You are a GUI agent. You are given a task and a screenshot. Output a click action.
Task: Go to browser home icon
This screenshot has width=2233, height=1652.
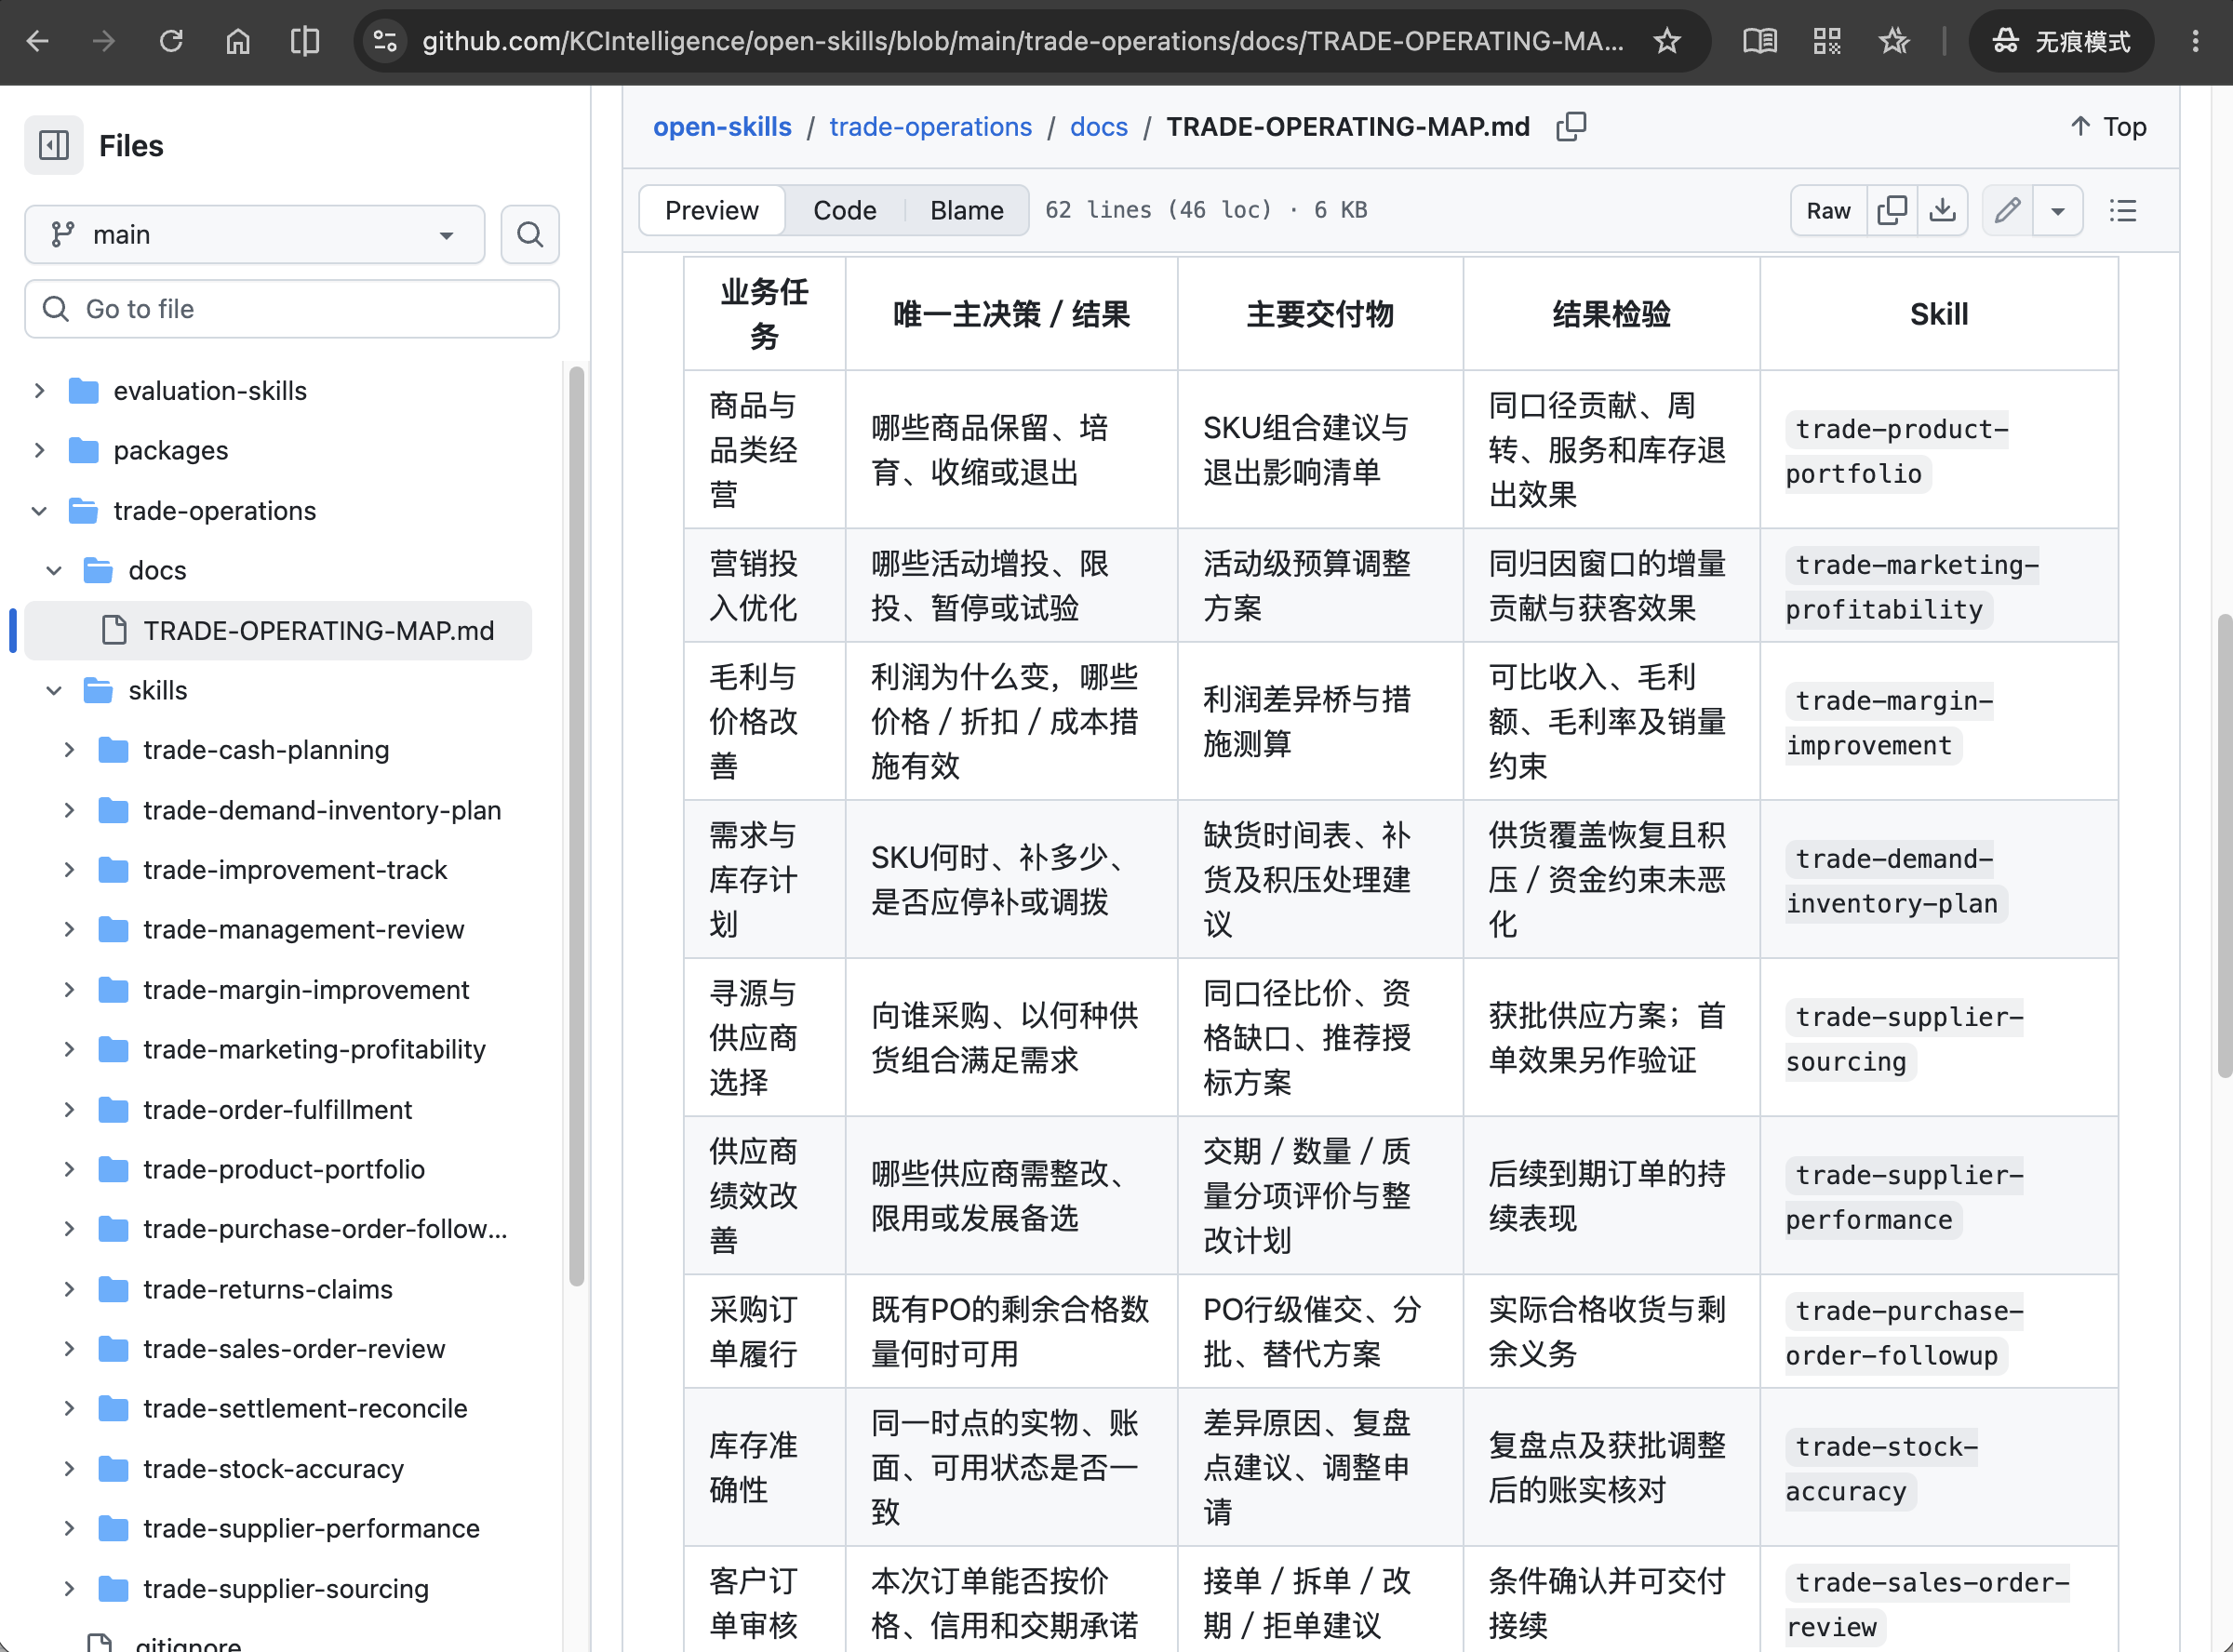tap(238, 41)
